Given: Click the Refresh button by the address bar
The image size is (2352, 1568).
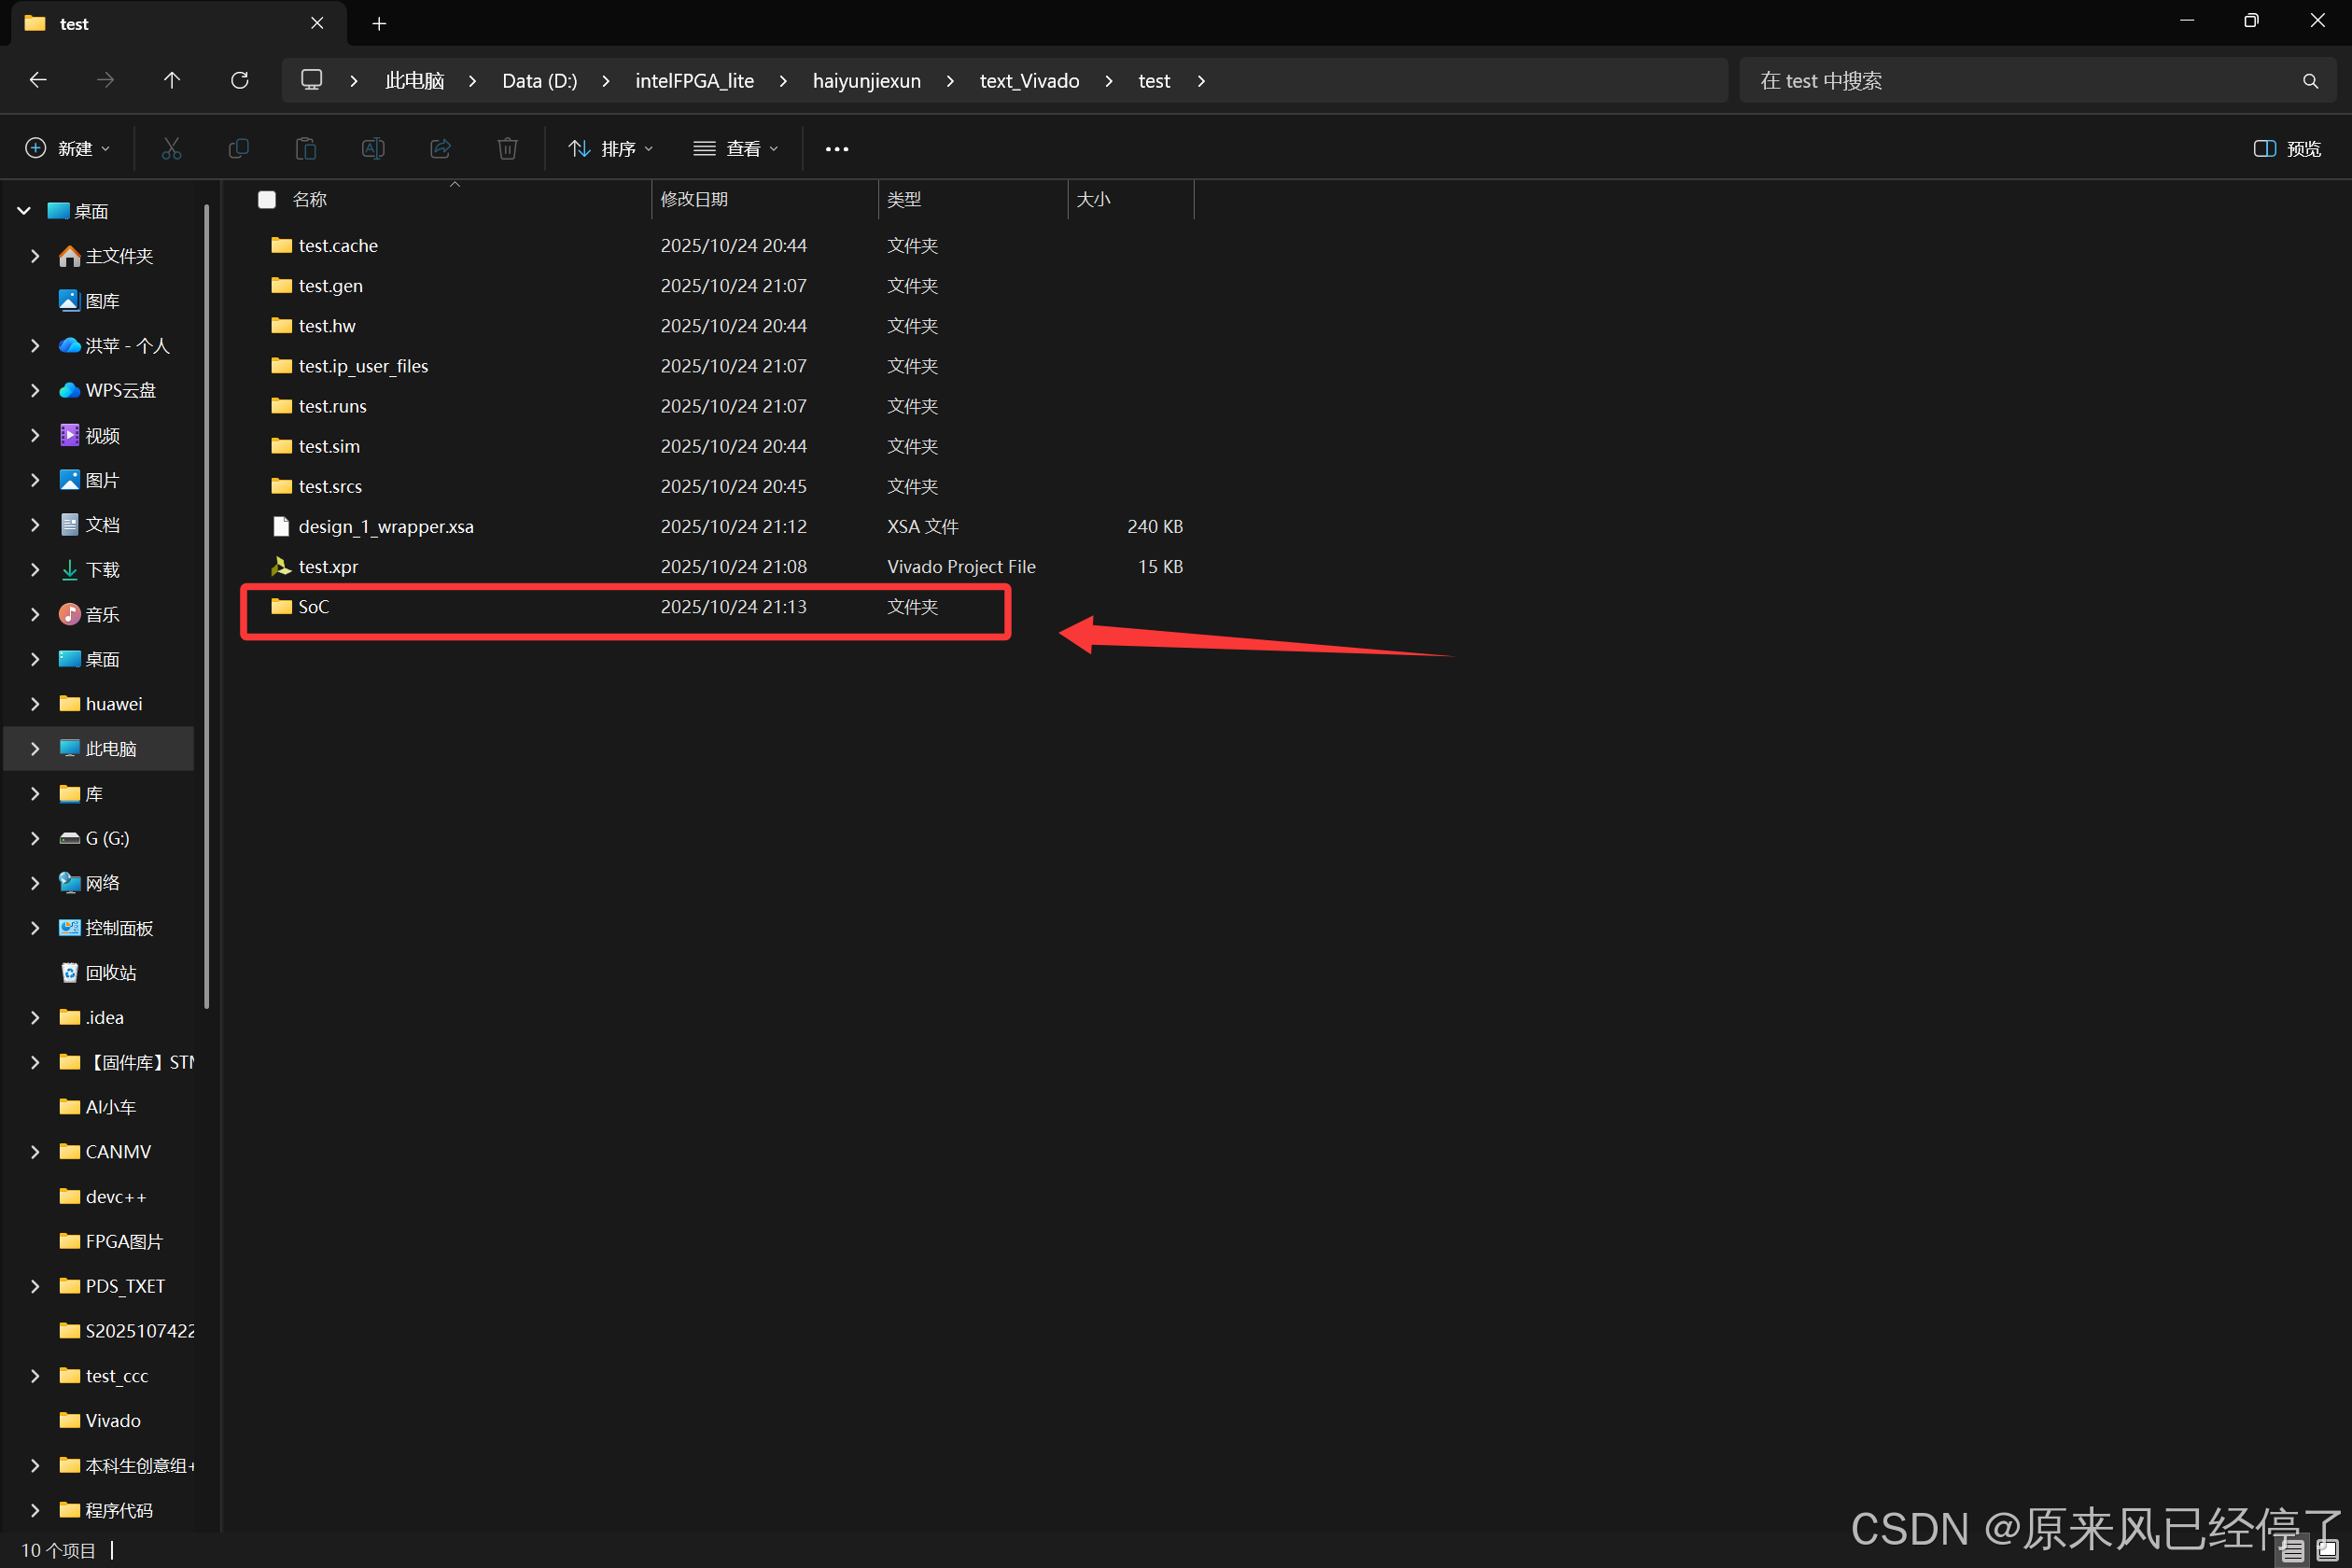Looking at the screenshot, I should click(239, 80).
